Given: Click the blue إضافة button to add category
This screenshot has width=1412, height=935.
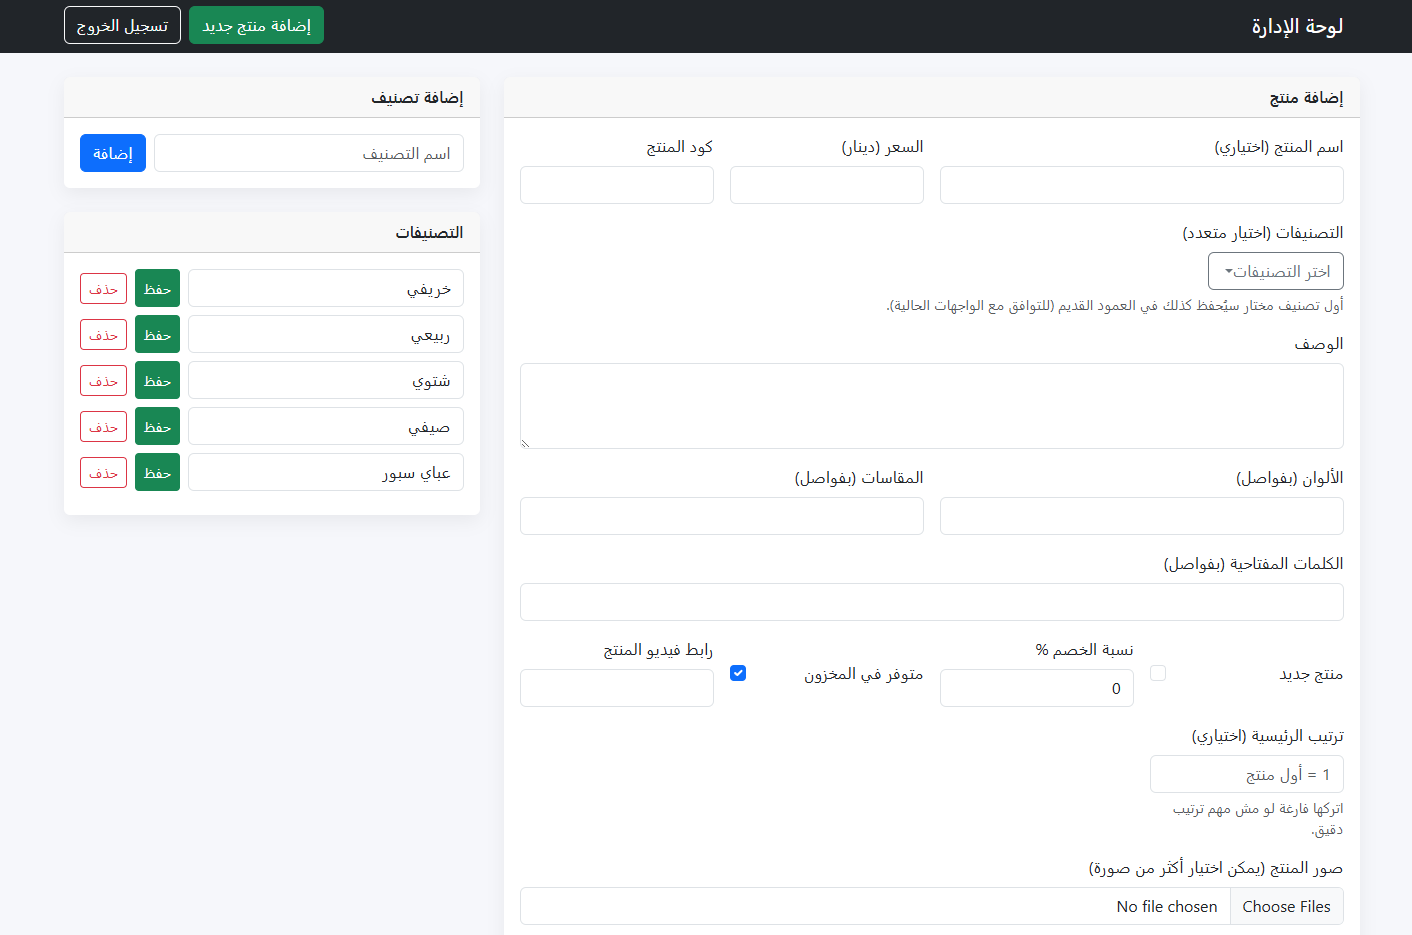Looking at the screenshot, I should coord(112,153).
